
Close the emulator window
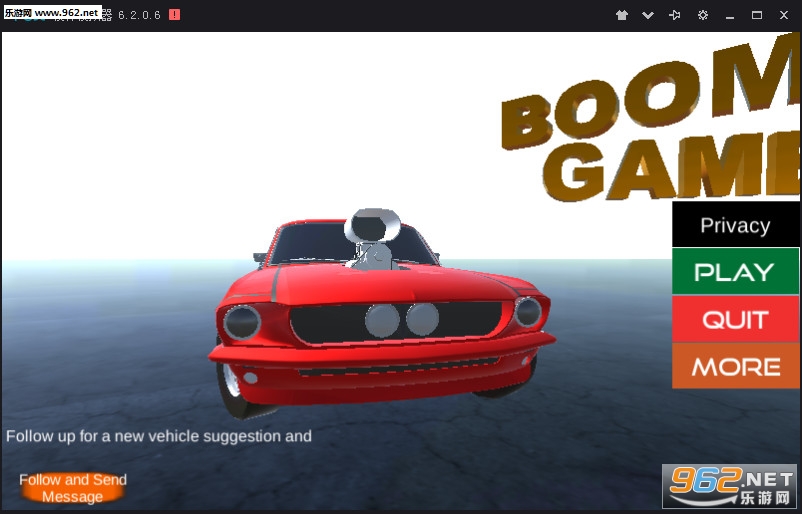click(784, 15)
